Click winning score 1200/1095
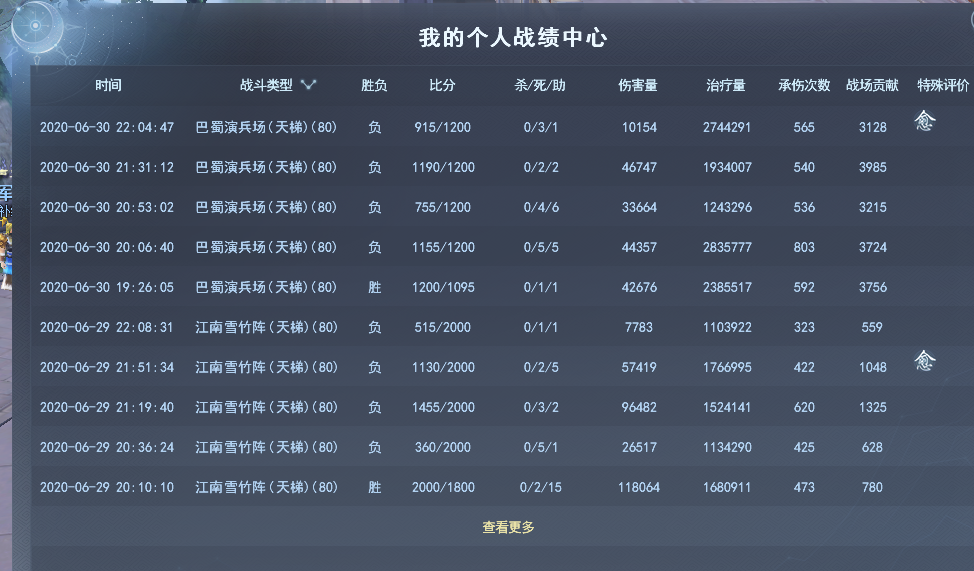 pyautogui.click(x=443, y=288)
